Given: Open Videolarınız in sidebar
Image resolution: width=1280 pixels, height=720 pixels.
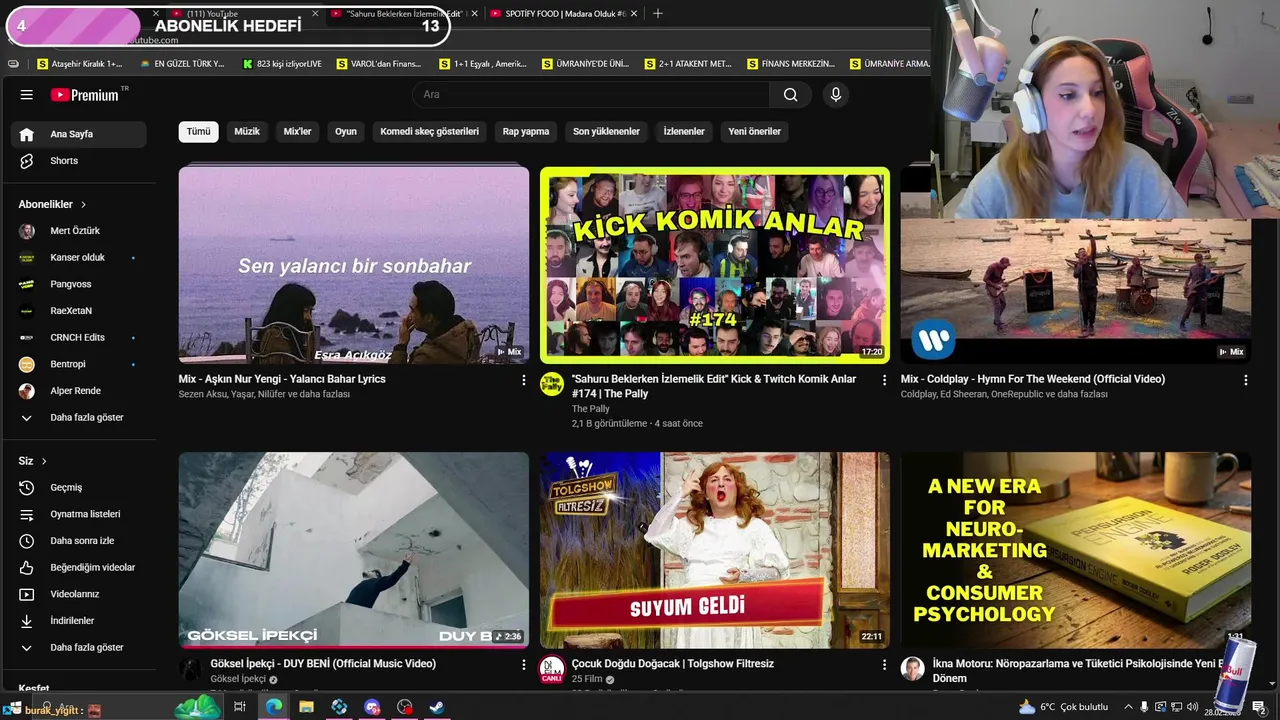Looking at the screenshot, I should tap(79, 594).
